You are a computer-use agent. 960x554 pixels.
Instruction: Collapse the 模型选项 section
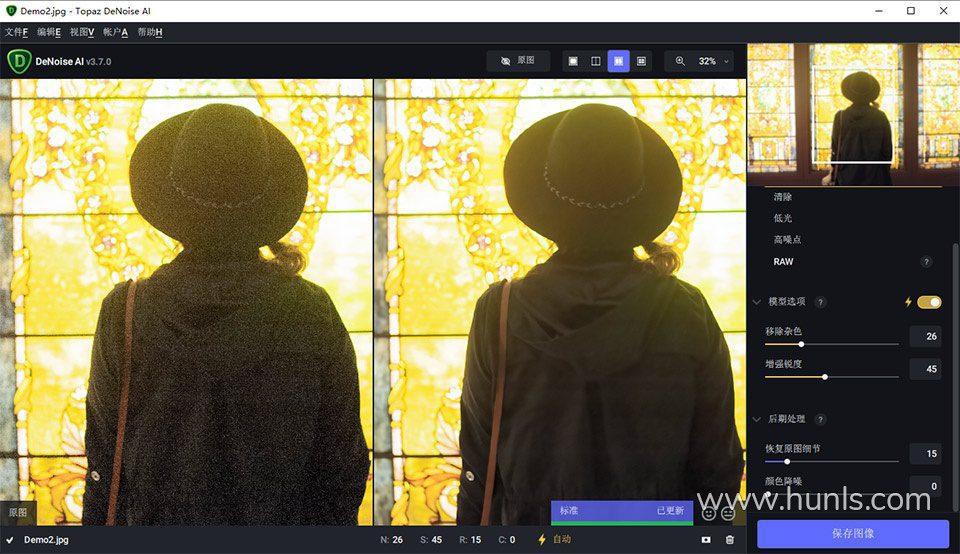click(x=757, y=302)
